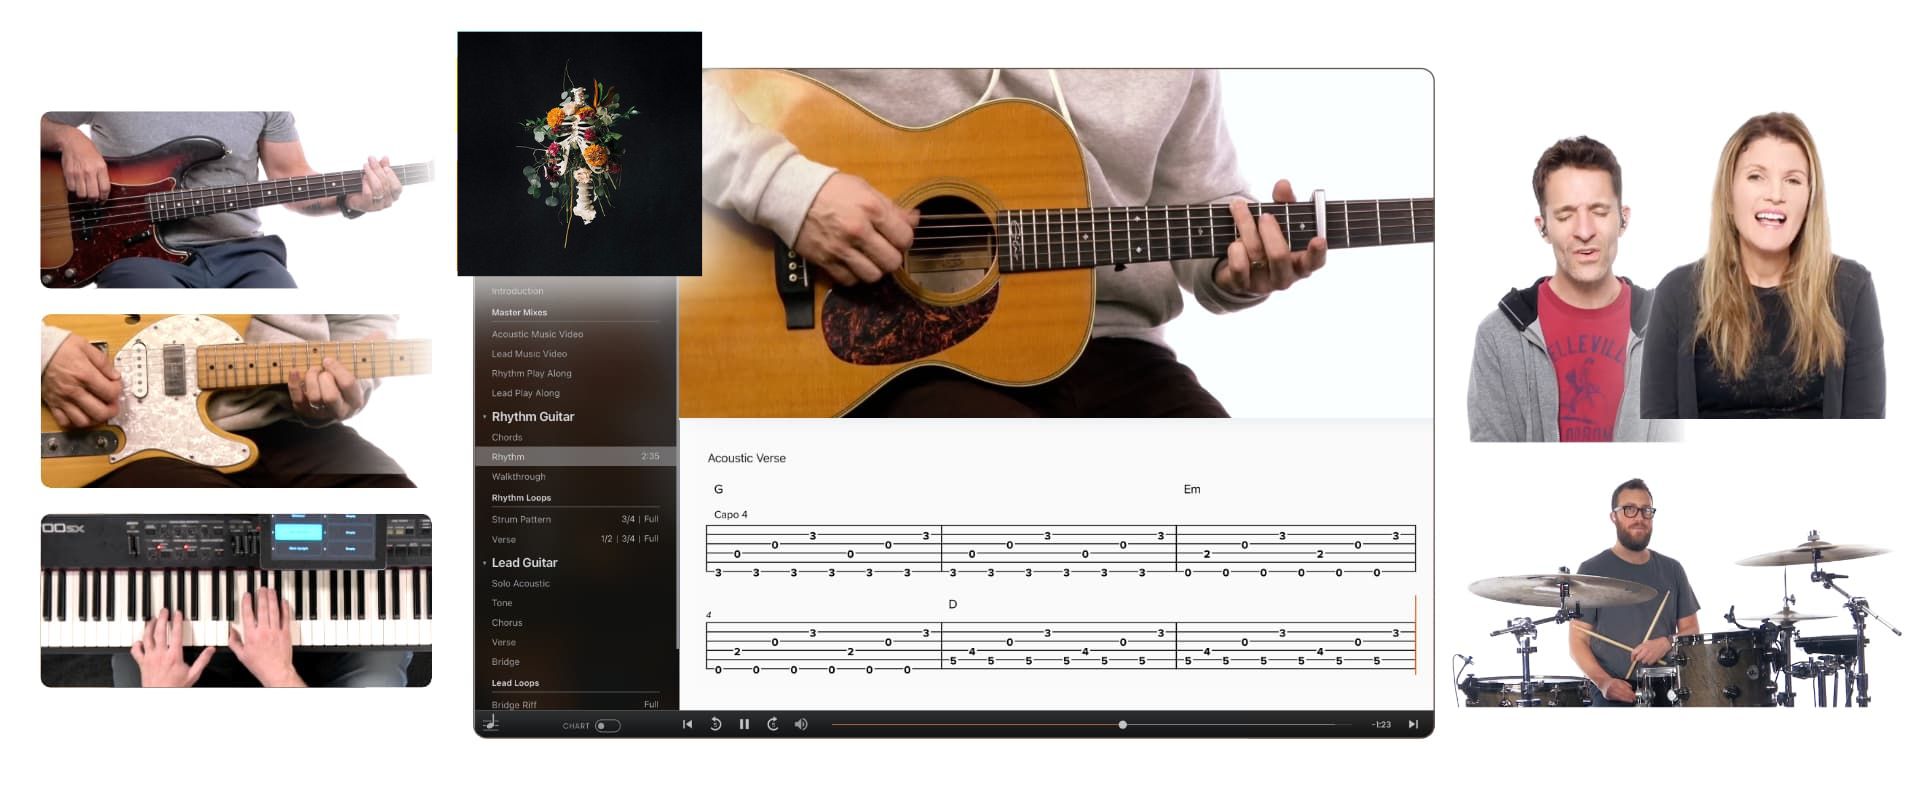
Task: Open the Acoustic Music Video lesson
Action: click(537, 334)
